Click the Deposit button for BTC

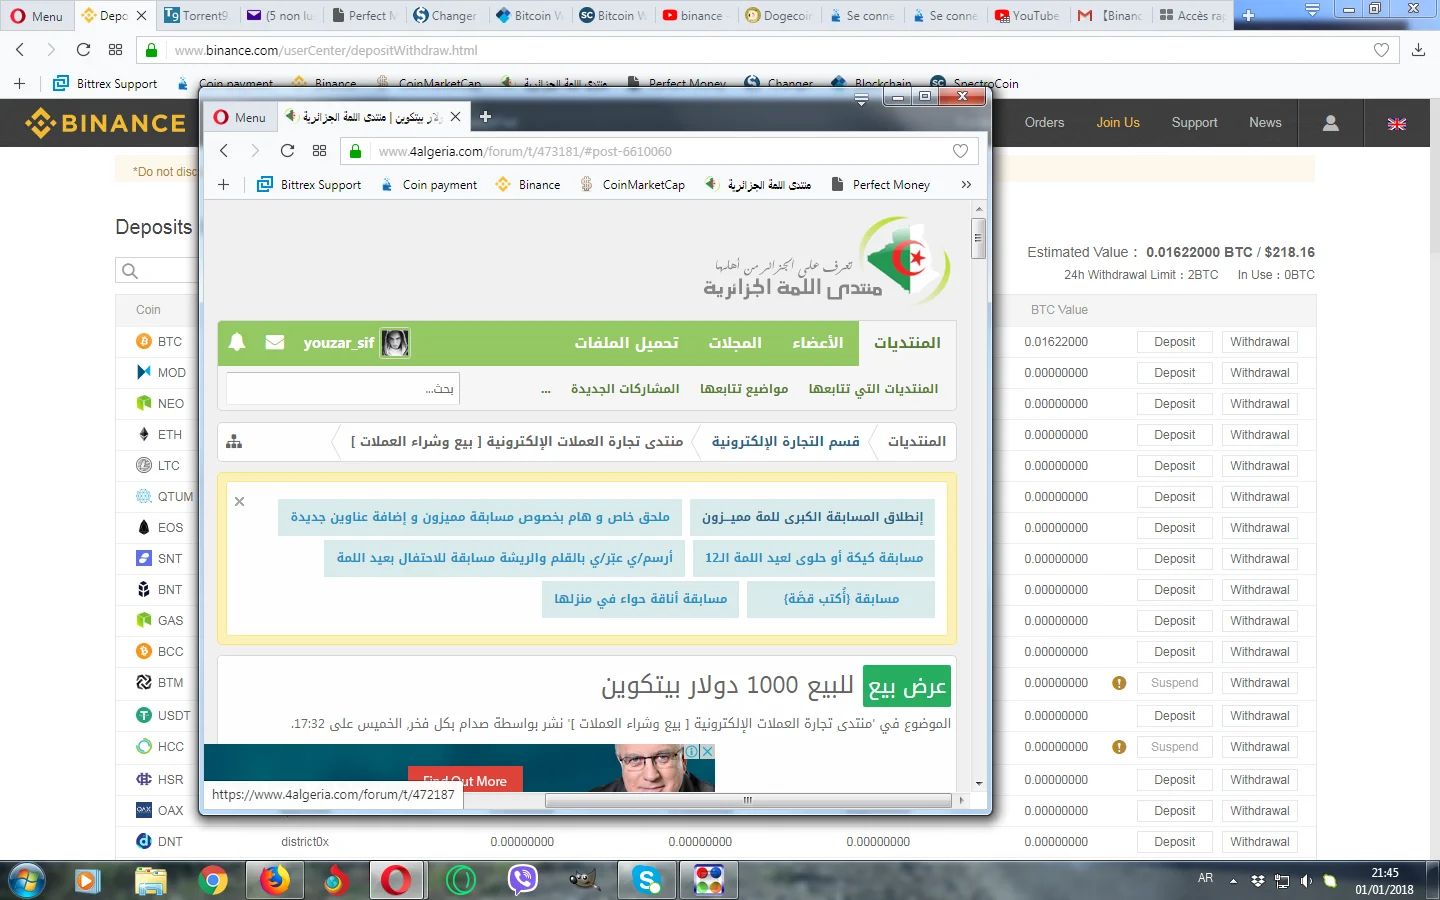click(x=1174, y=342)
